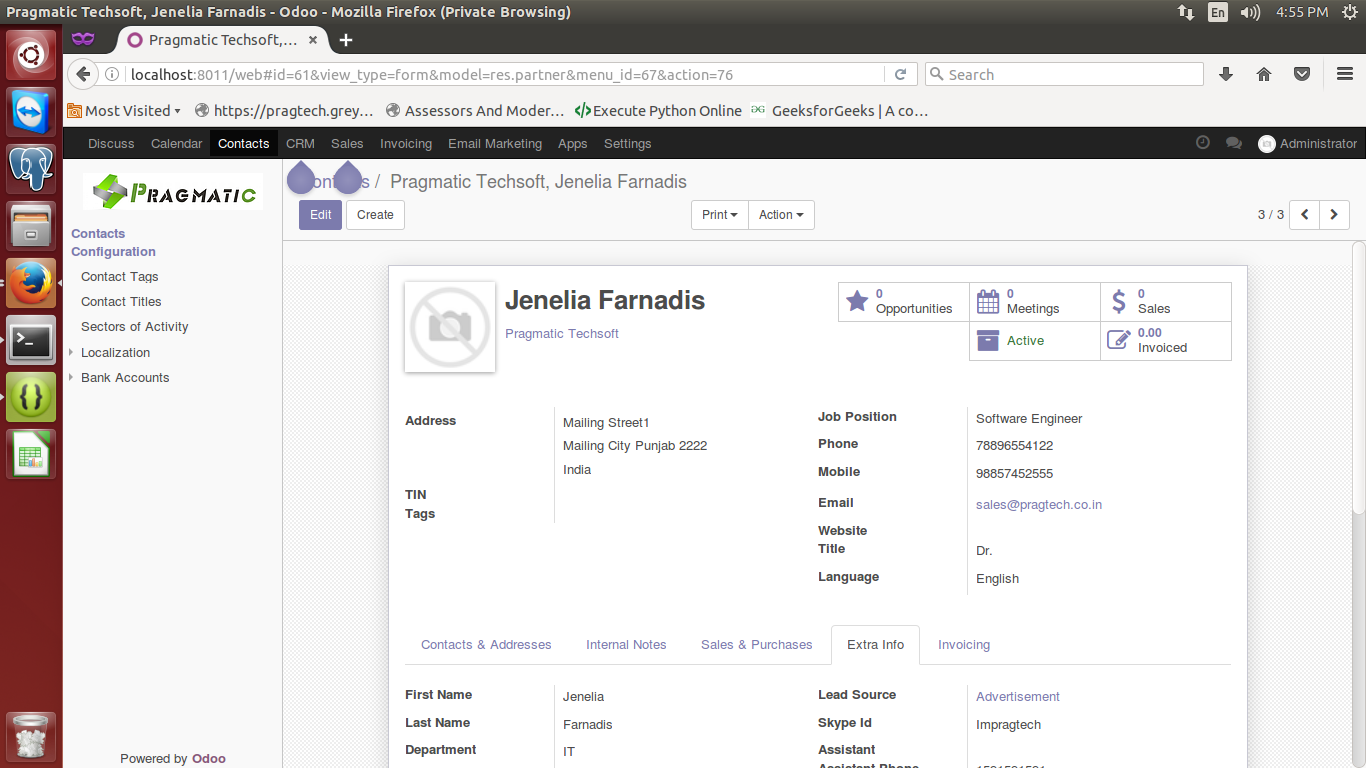Viewport: 1366px width, 768px height.
Task: Open the Discuss menu
Action: [111, 143]
